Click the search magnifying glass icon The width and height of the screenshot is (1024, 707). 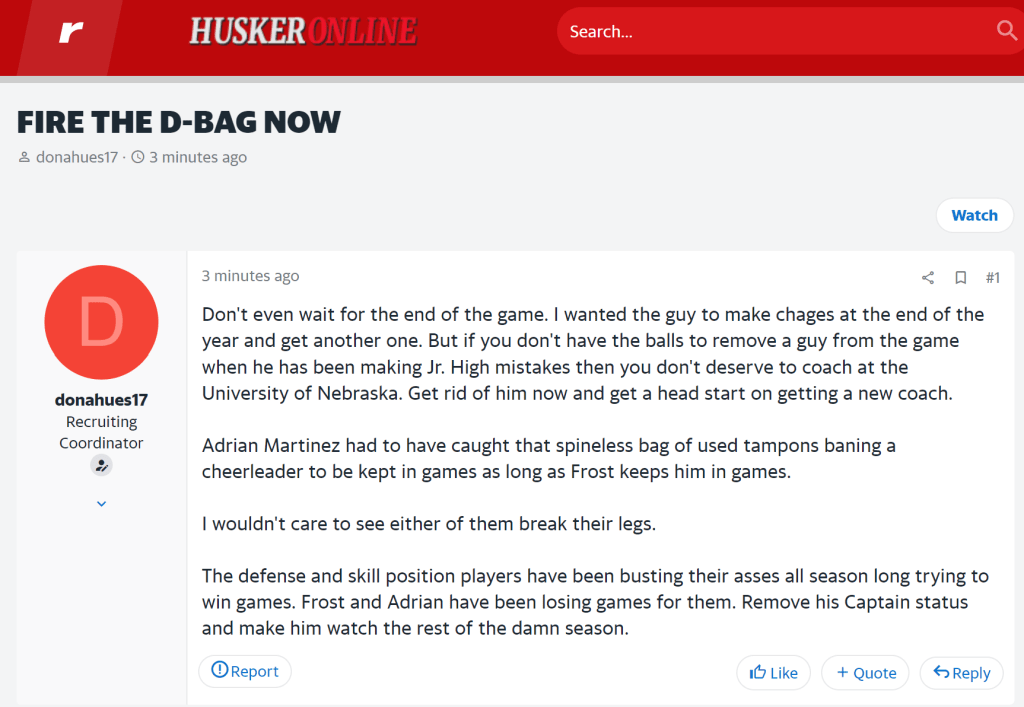click(1006, 31)
